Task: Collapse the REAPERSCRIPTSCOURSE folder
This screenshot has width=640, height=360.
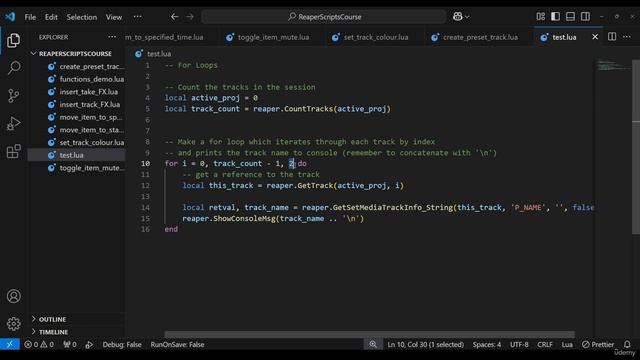Action: click(x=75, y=53)
